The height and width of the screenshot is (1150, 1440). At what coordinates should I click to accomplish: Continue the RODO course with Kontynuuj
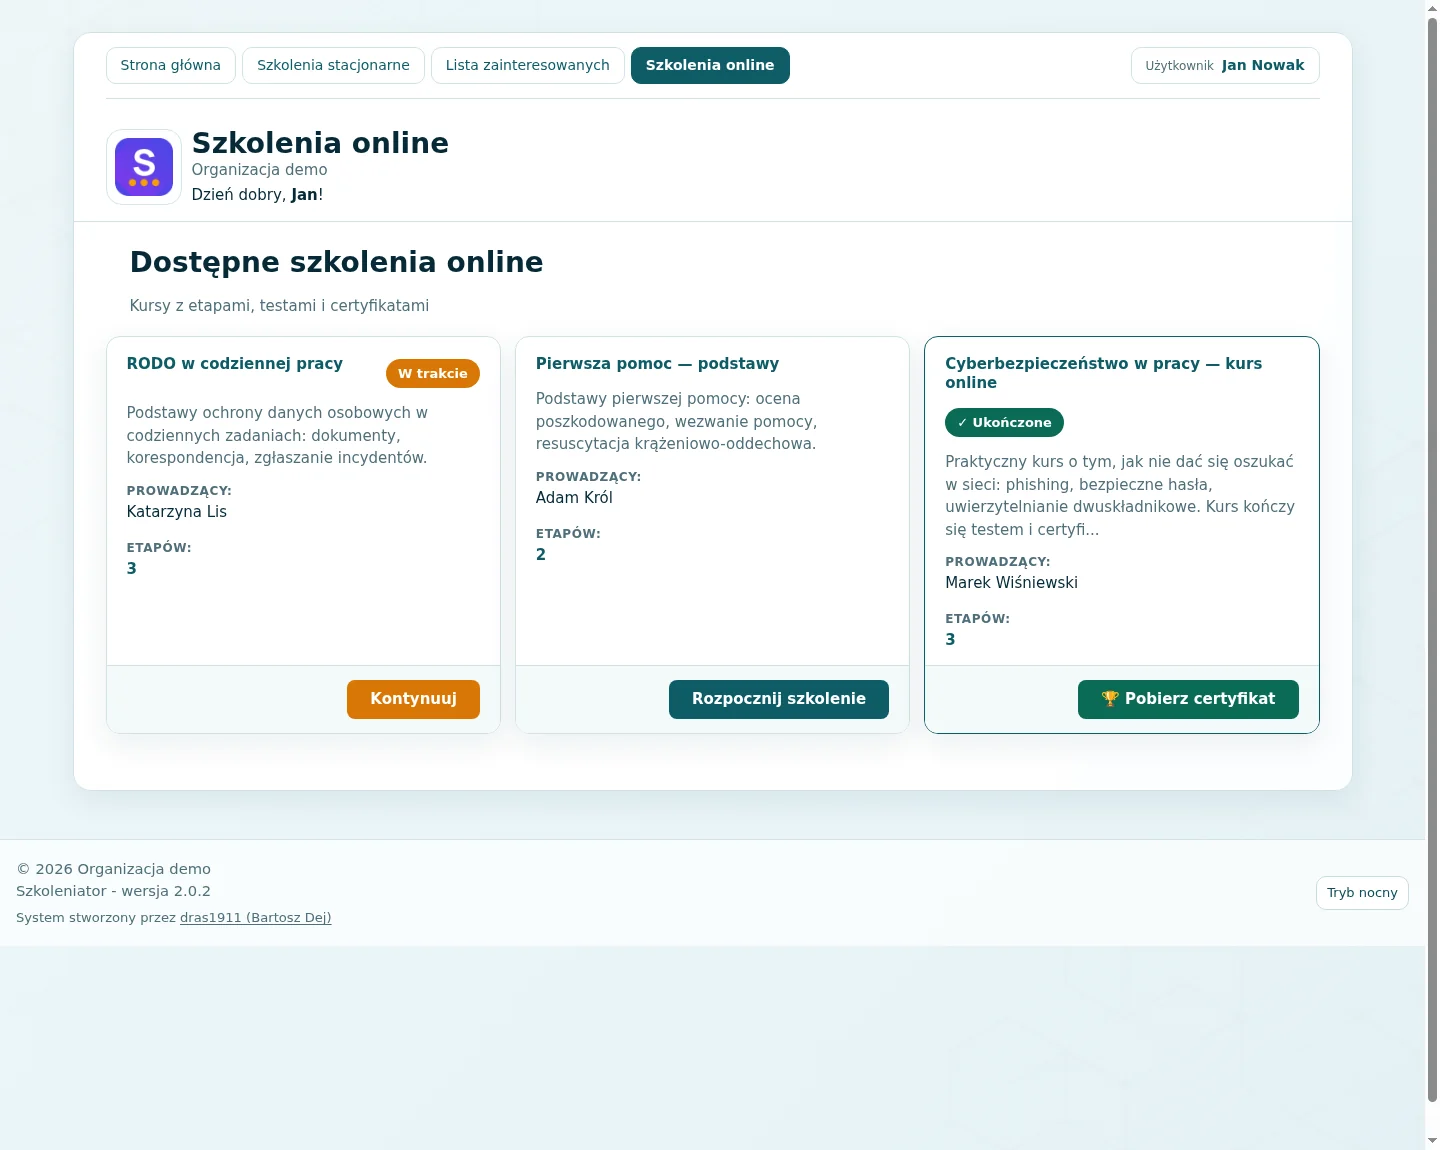click(413, 699)
